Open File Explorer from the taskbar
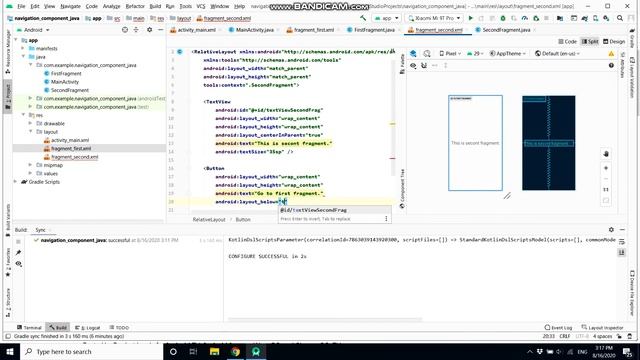 click(214, 351)
